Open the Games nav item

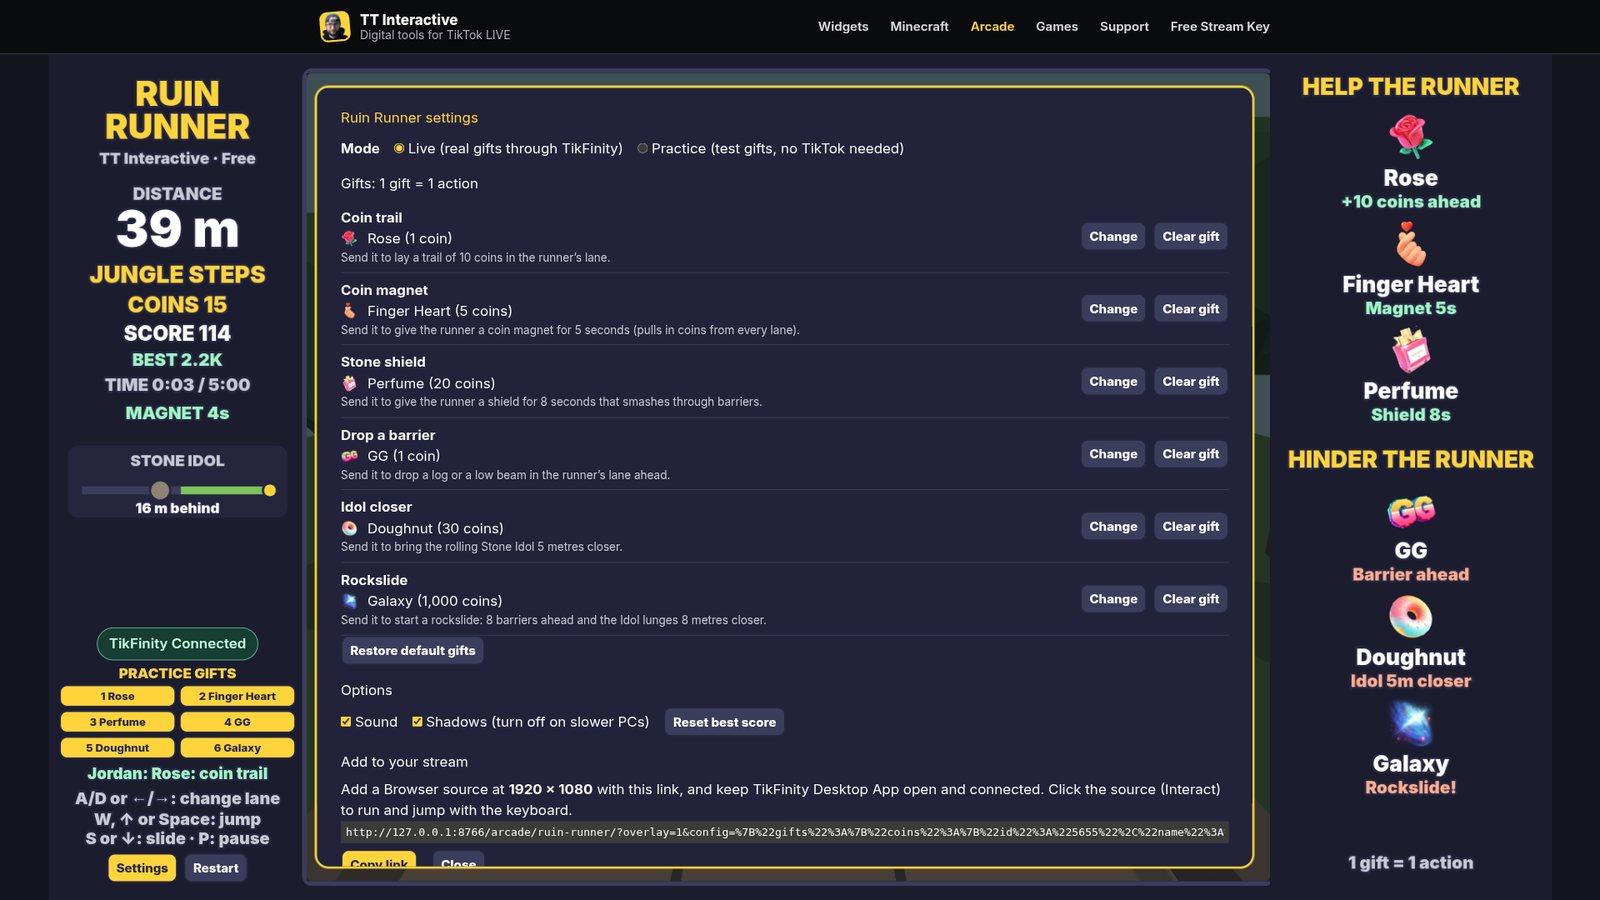click(x=1057, y=27)
